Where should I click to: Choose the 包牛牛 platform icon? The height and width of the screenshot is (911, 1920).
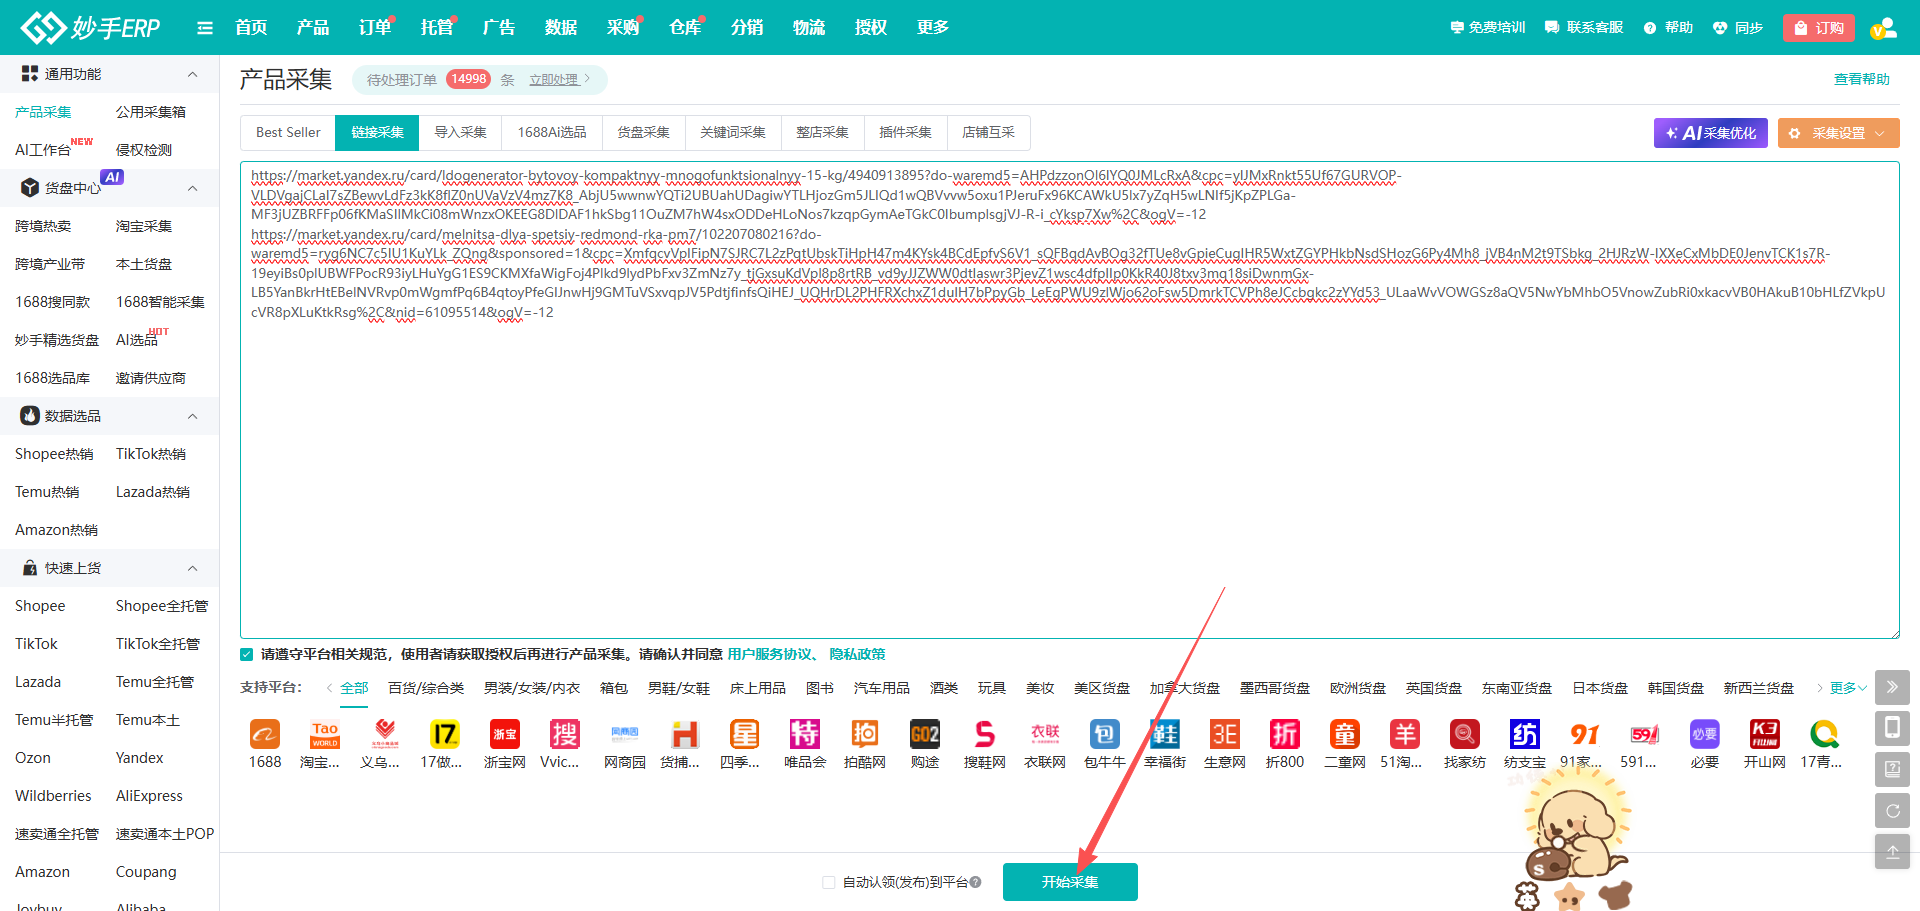pos(1105,735)
